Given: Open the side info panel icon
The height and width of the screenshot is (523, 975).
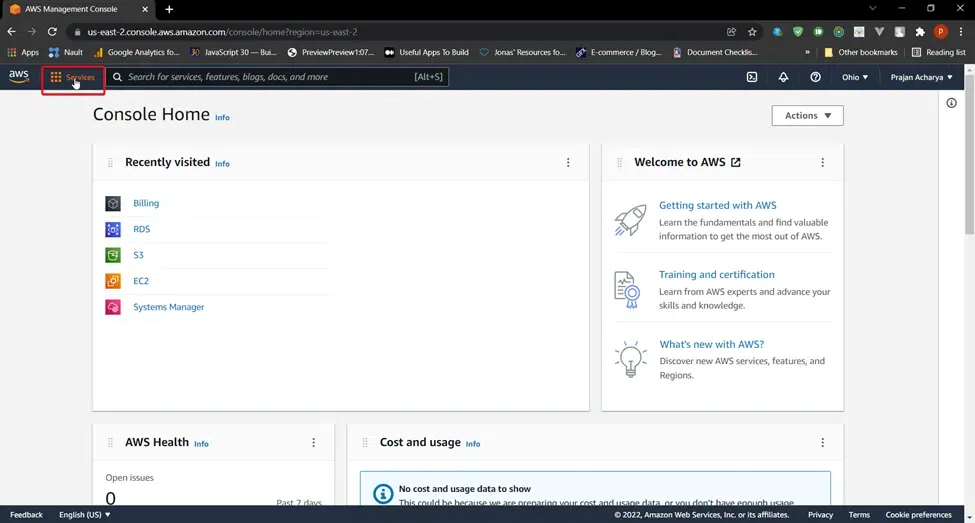Looking at the screenshot, I should pyautogui.click(x=951, y=103).
